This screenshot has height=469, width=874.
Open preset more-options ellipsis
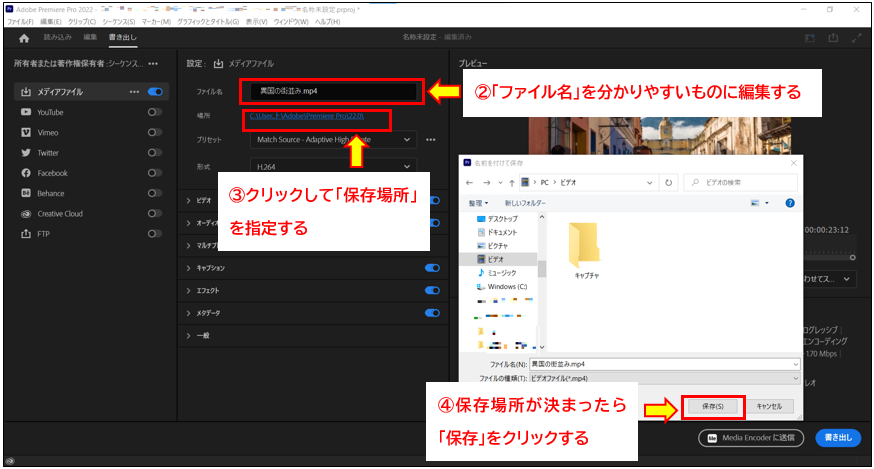coord(431,139)
